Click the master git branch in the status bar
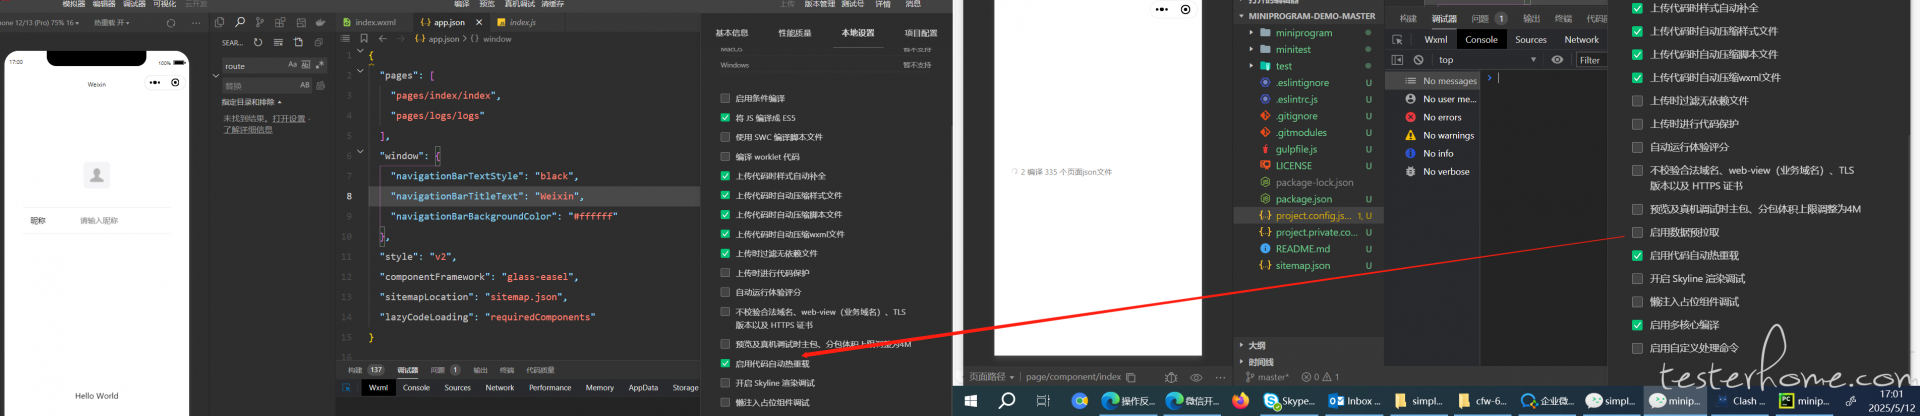The width and height of the screenshot is (1920, 416). click(1267, 377)
